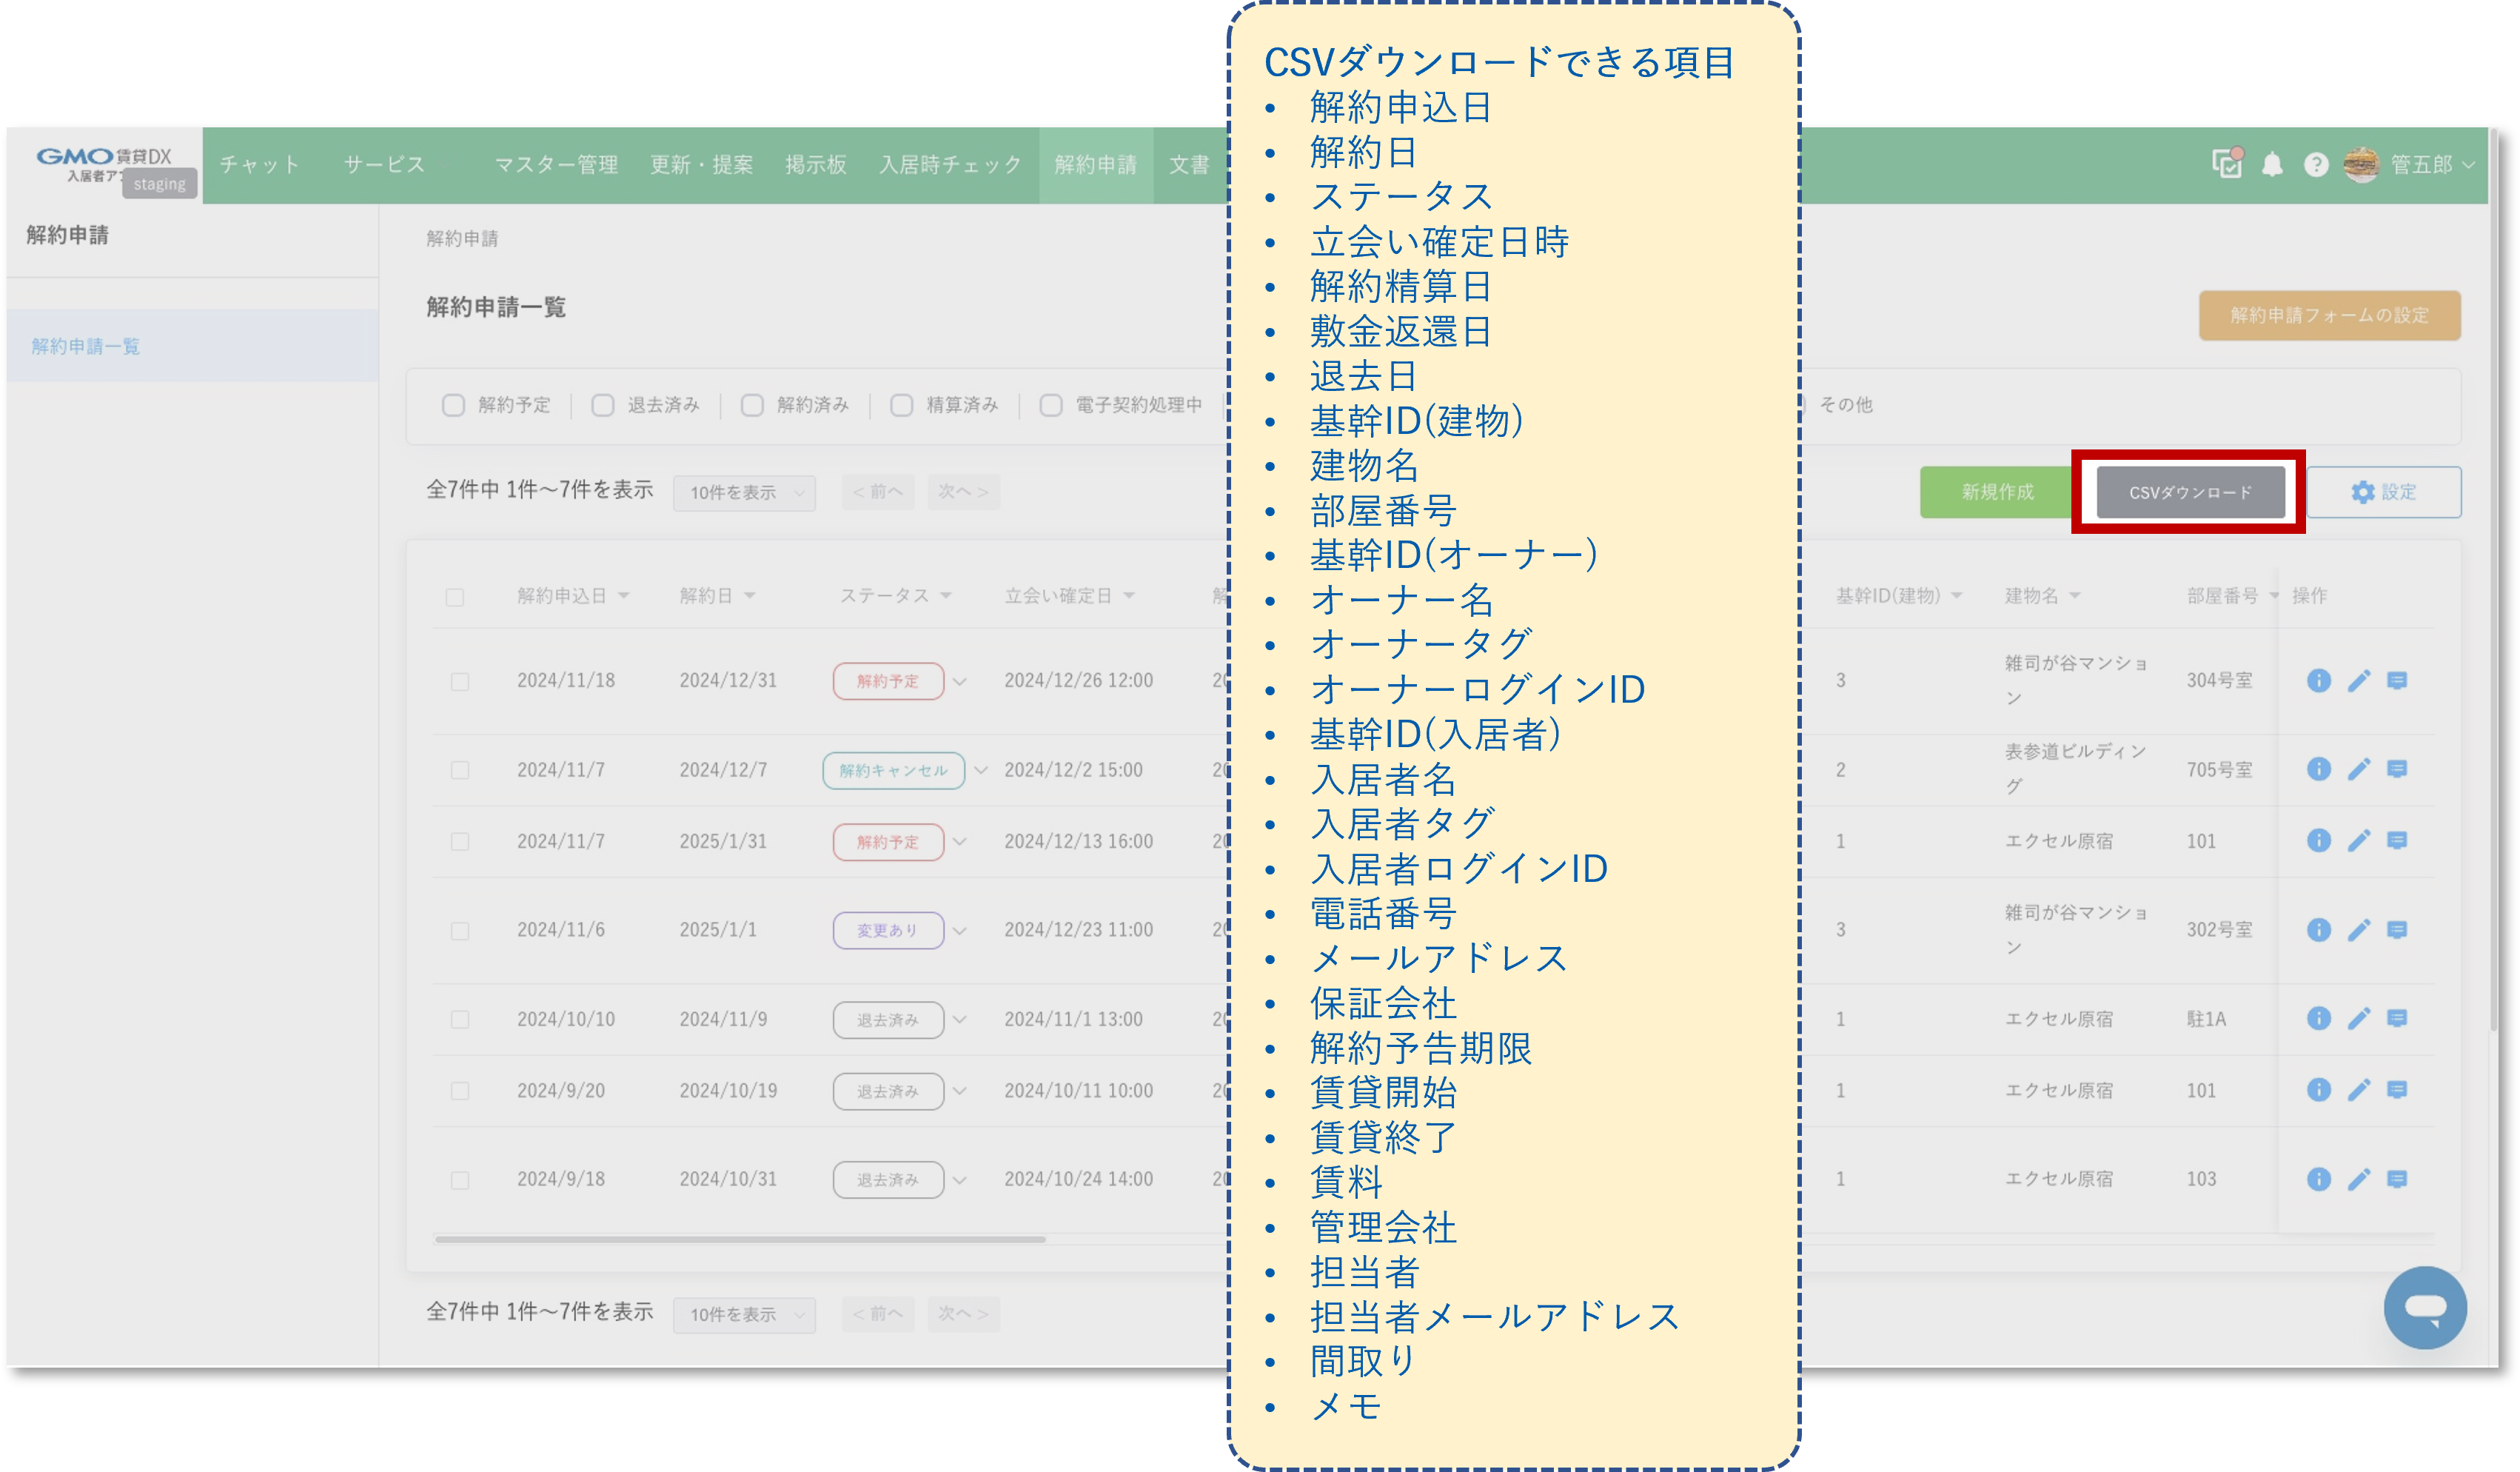This screenshot has height=1472, width=2520.
Task: Click the CSVダウンロード button
Action: coord(2190,492)
